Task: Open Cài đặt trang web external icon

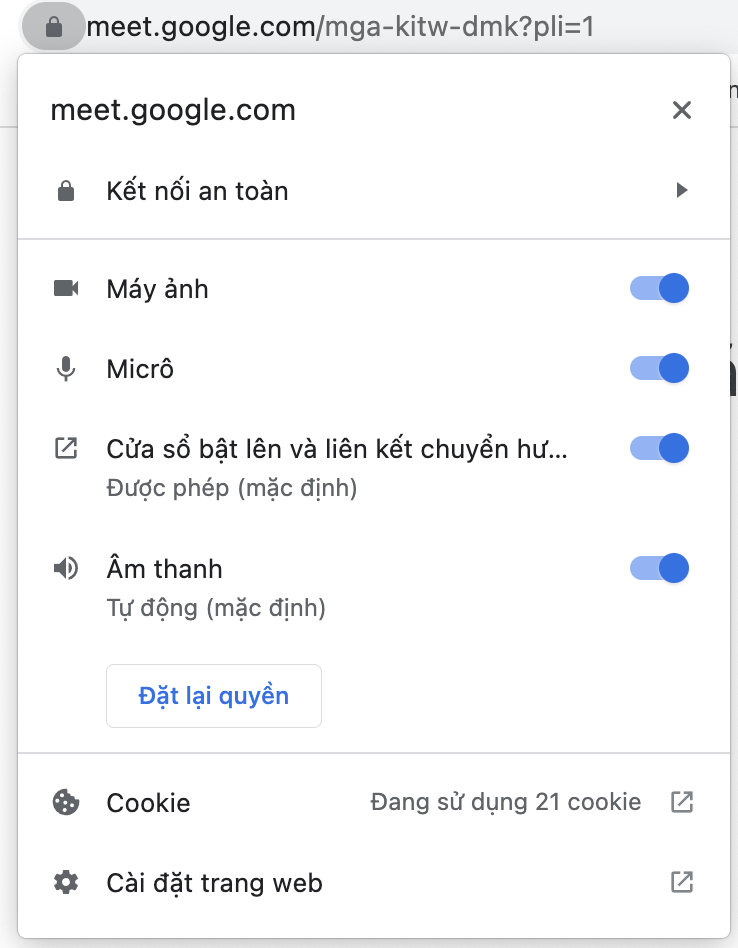Action: (682, 881)
